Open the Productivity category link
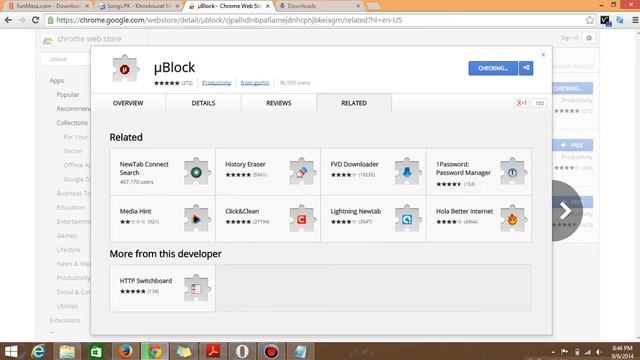Image resolution: width=640 pixels, height=360 pixels. 216,83
